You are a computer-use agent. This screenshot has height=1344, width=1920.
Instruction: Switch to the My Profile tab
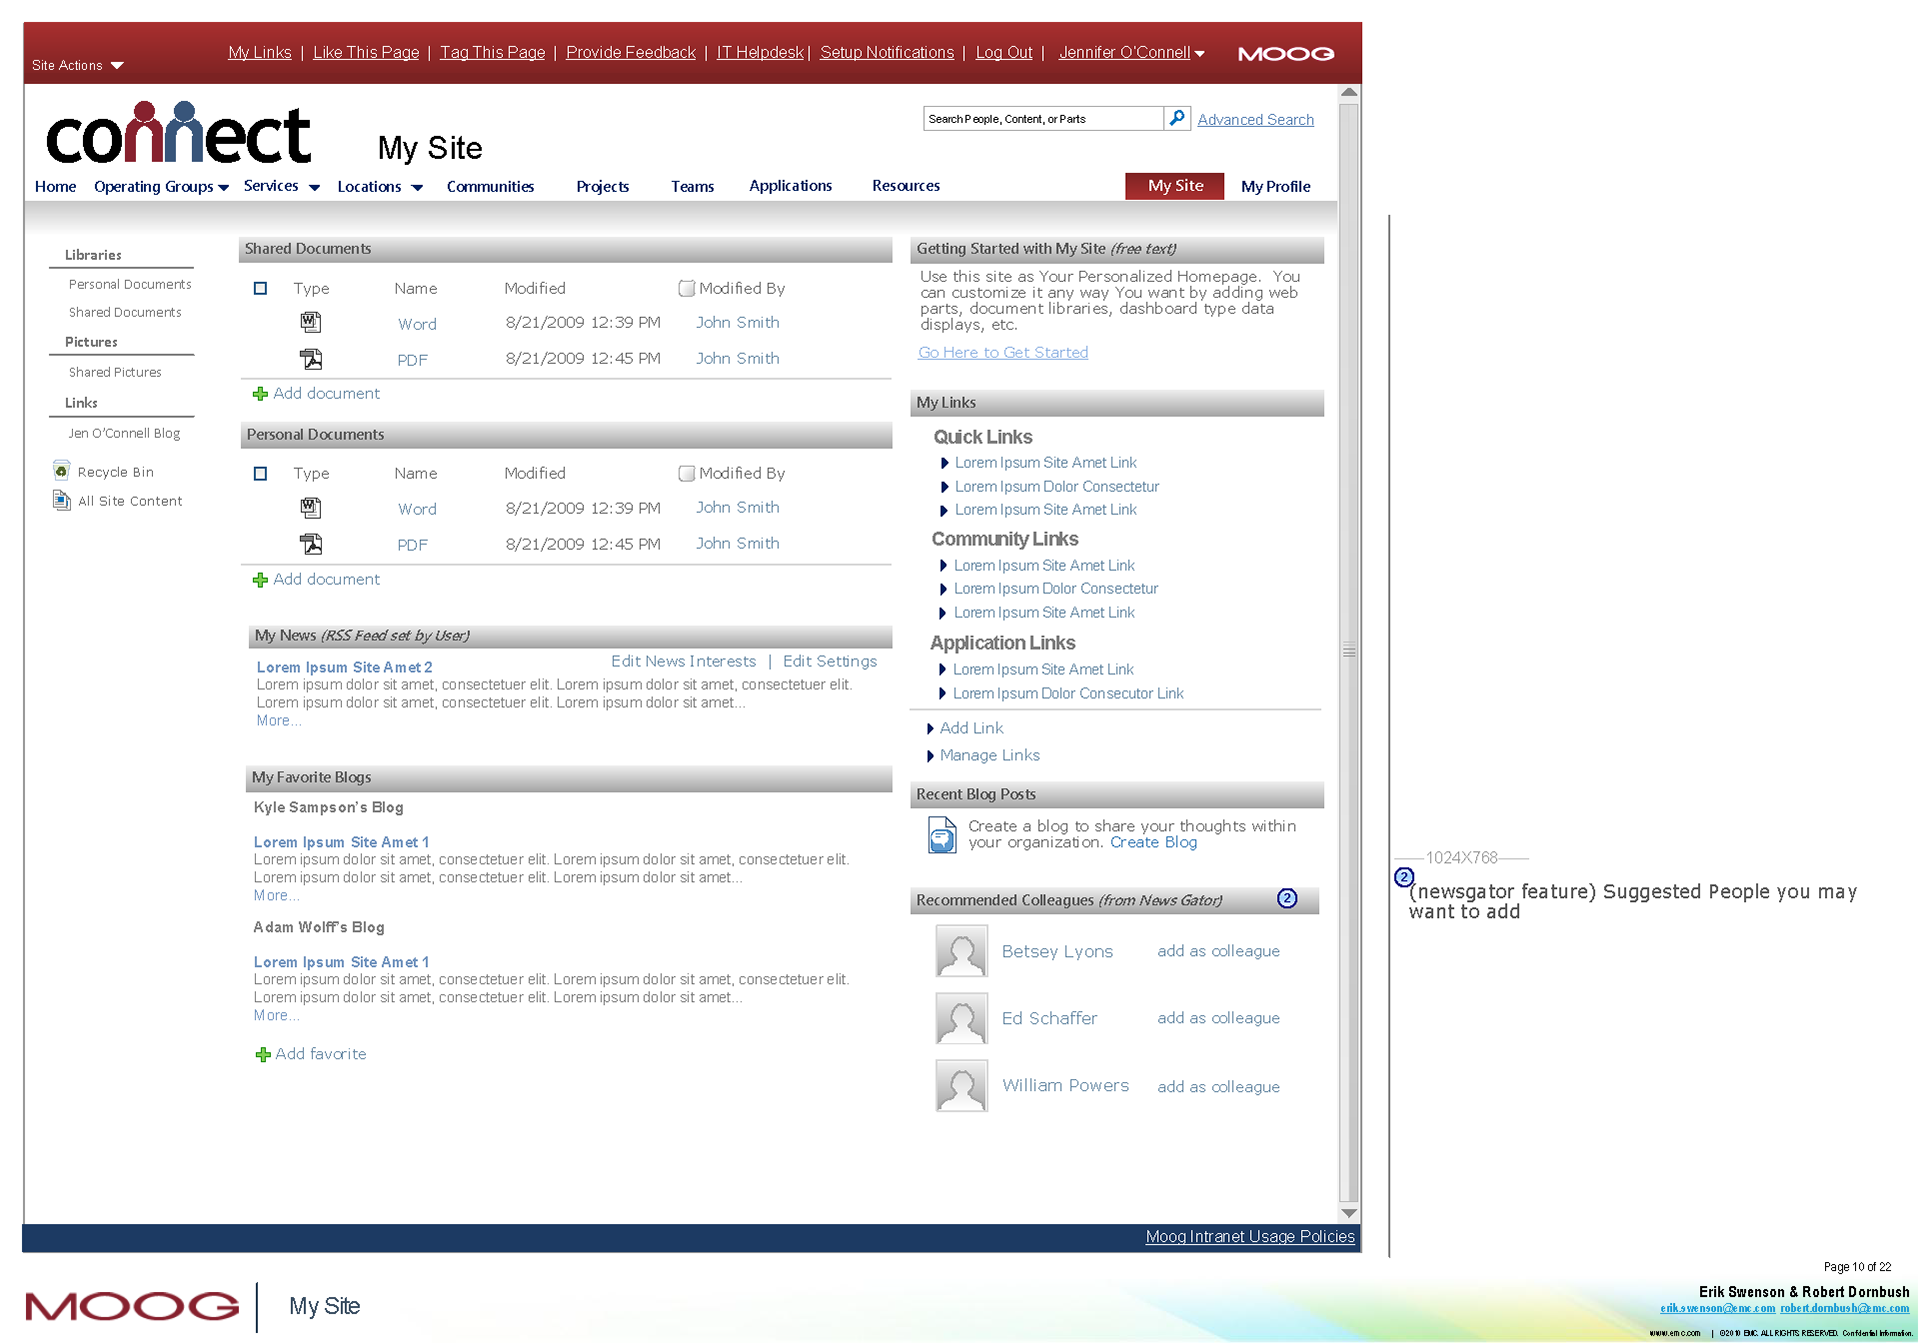click(1275, 186)
